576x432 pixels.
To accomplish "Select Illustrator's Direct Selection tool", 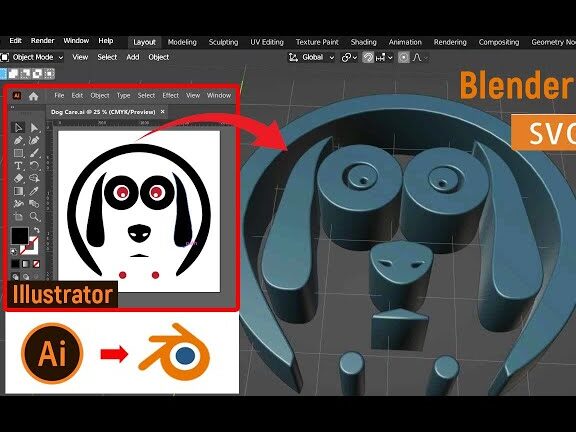I will (34, 127).
